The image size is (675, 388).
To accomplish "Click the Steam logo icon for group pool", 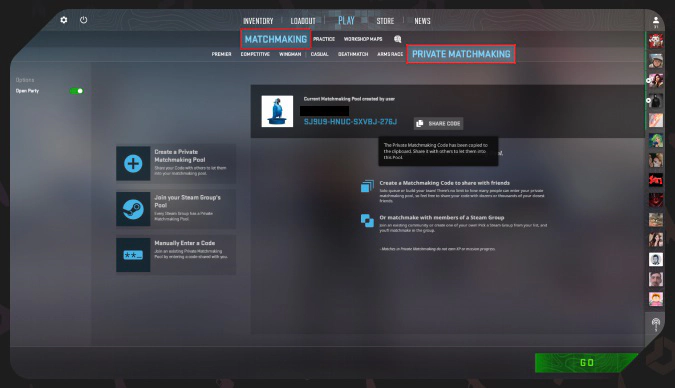I will (133, 209).
